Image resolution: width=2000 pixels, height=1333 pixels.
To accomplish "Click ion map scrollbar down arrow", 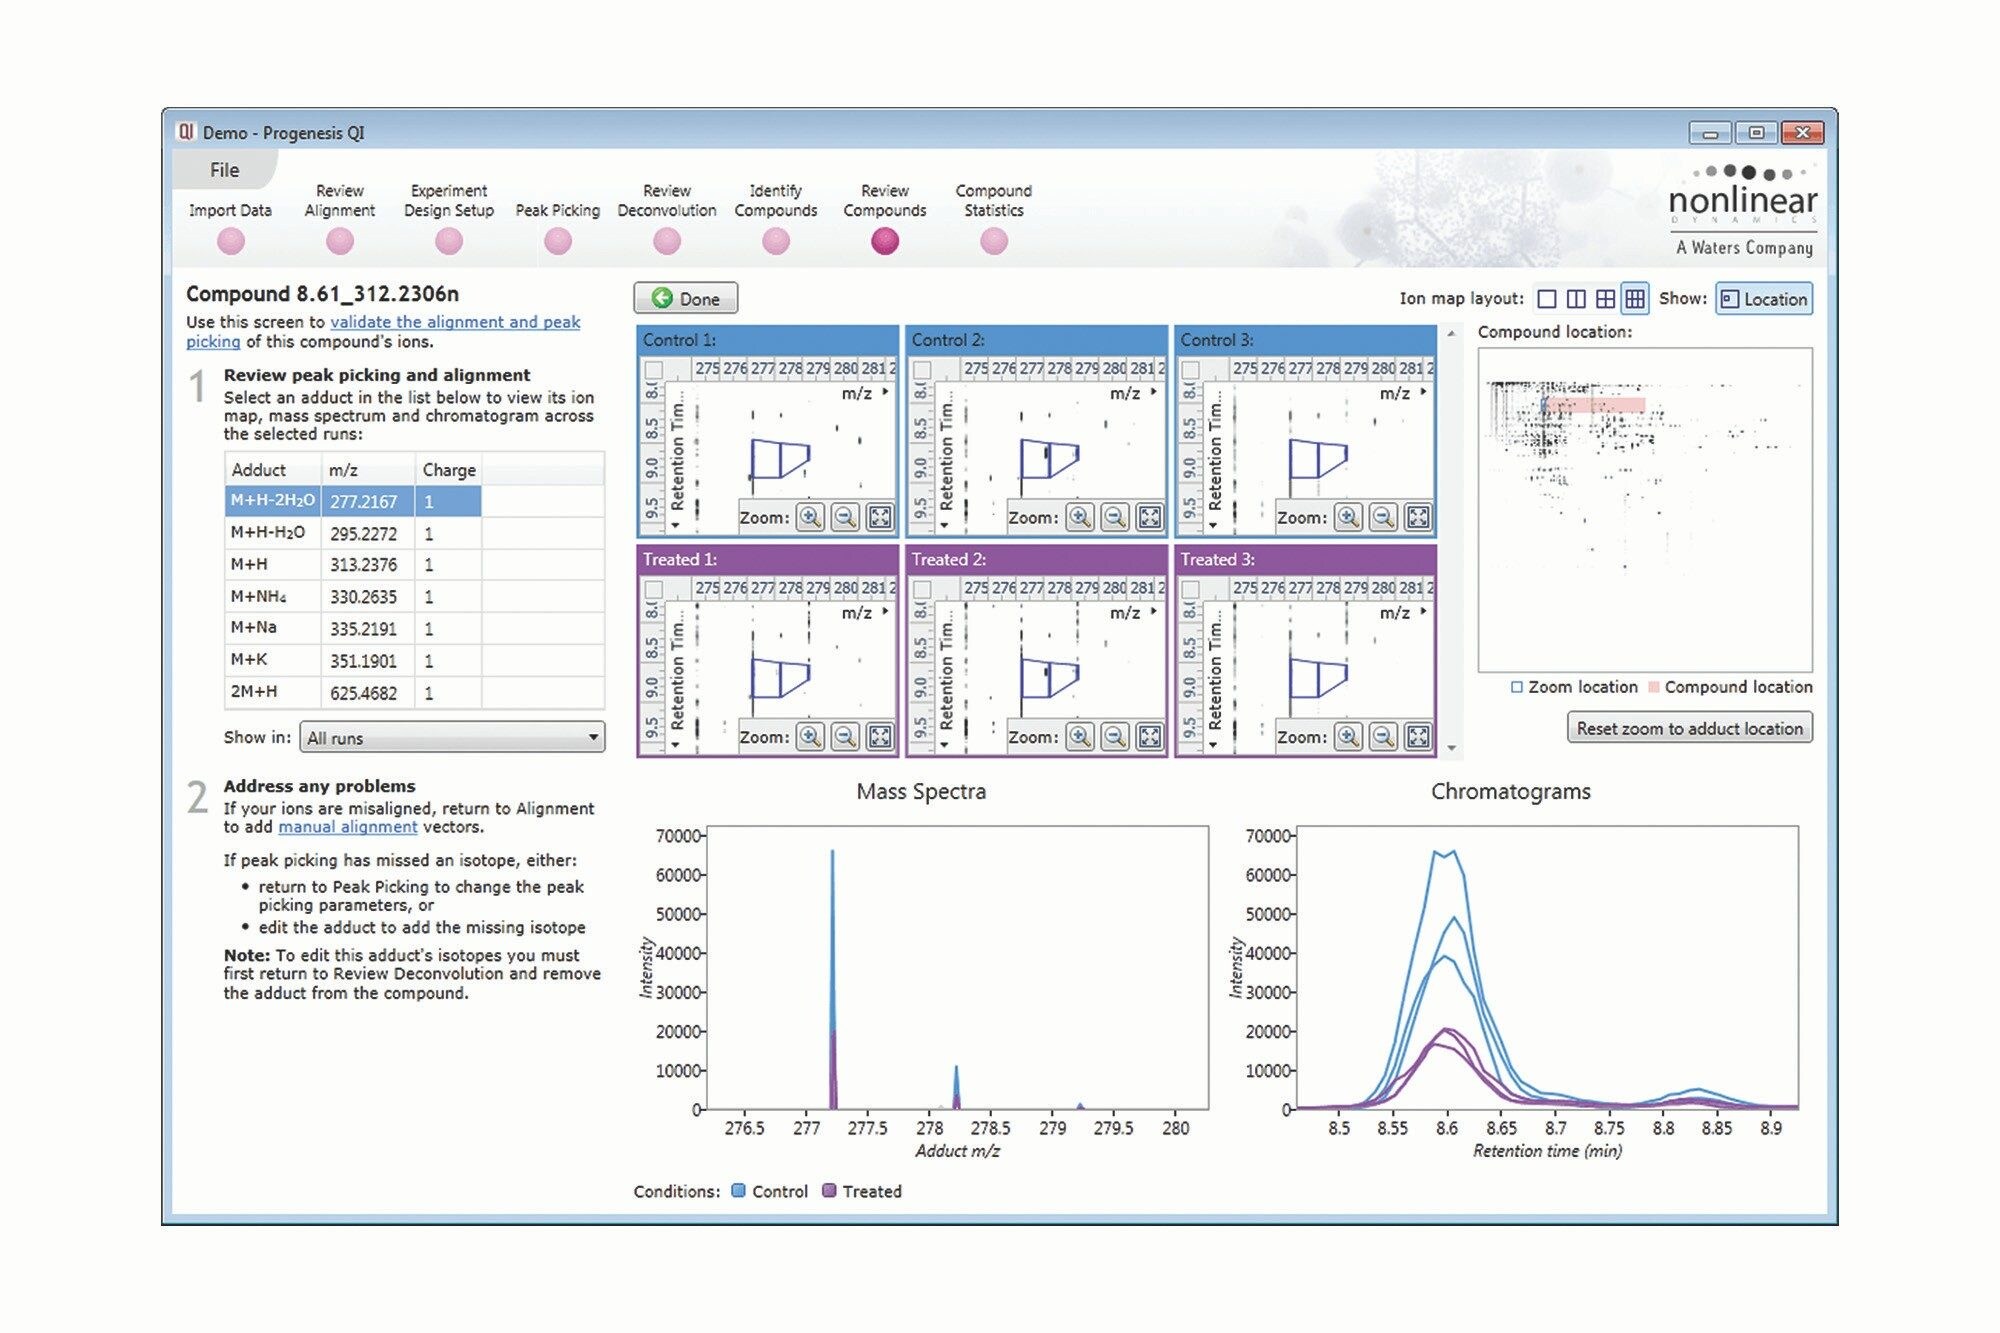I will tap(1452, 748).
